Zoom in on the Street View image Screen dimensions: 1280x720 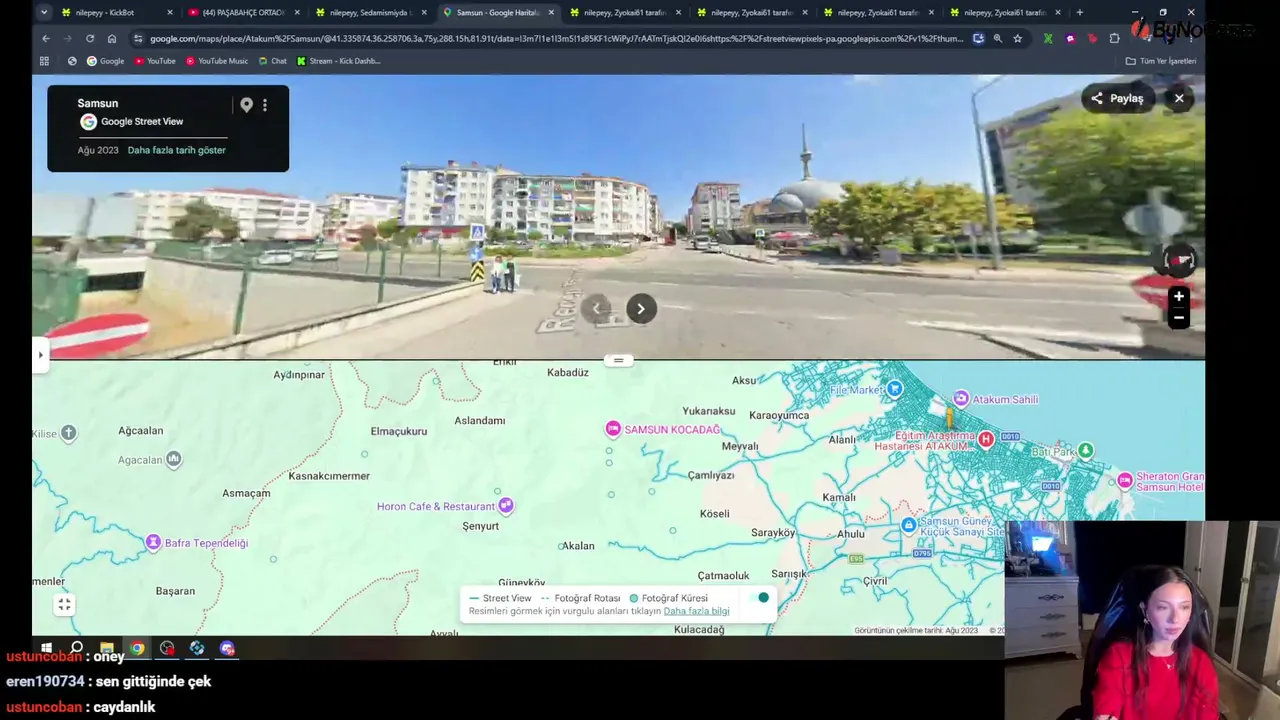(1179, 297)
